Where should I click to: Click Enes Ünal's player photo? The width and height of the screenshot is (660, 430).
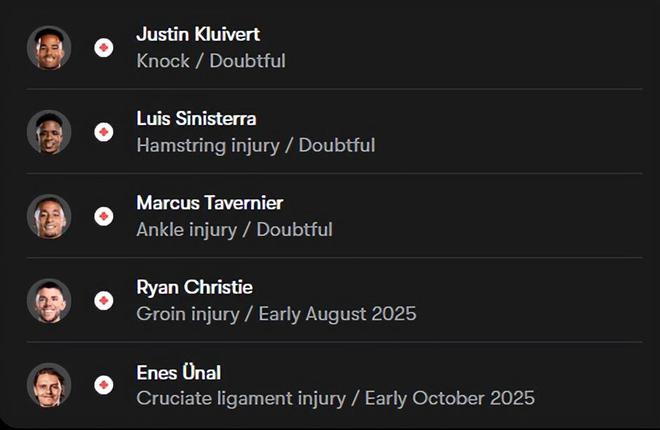pyautogui.click(x=49, y=384)
